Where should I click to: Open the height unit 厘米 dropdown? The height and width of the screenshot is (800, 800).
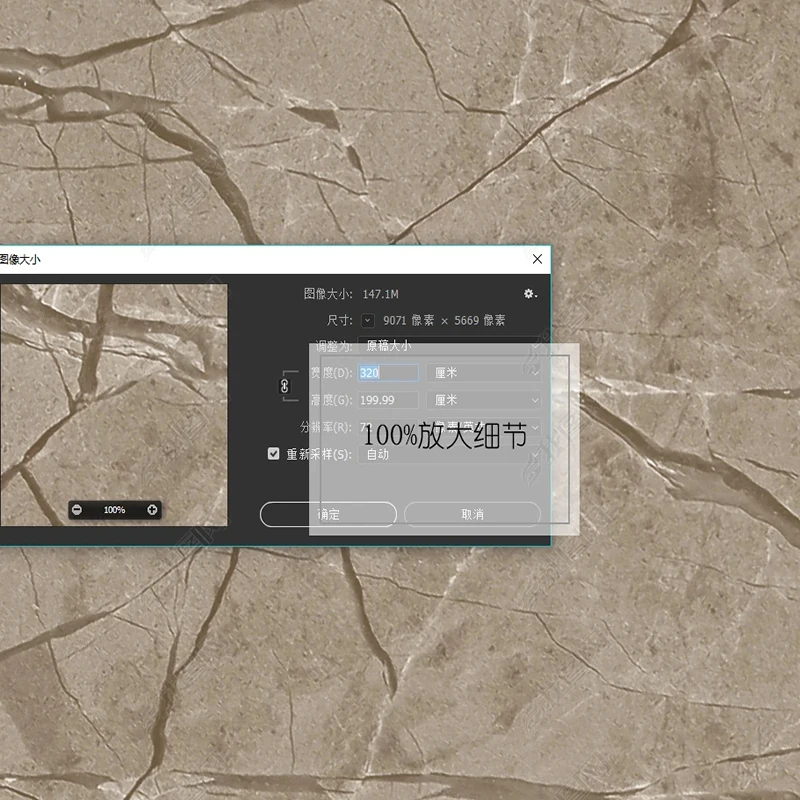pyautogui.click(x=484, y=400)
